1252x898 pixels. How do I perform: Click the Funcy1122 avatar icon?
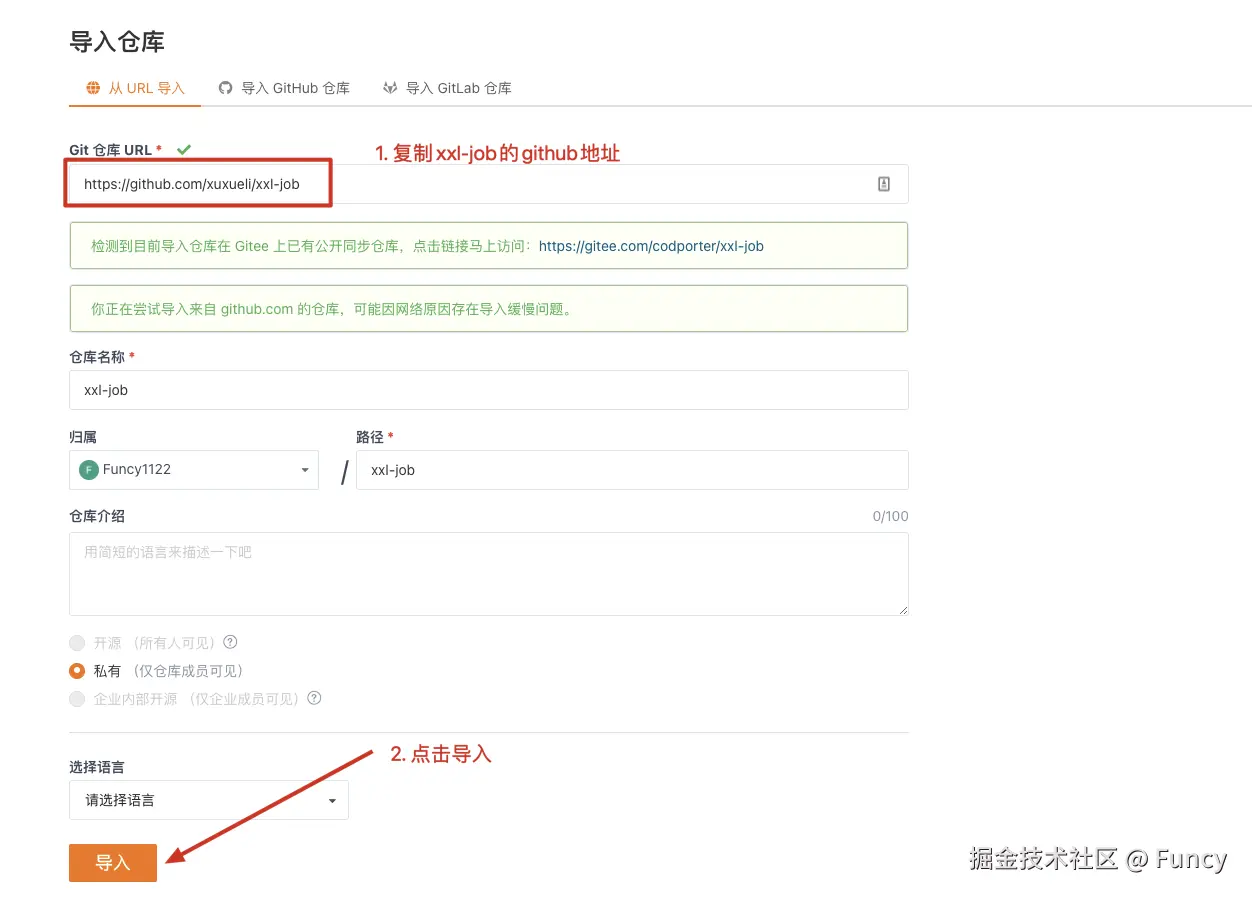89,470
